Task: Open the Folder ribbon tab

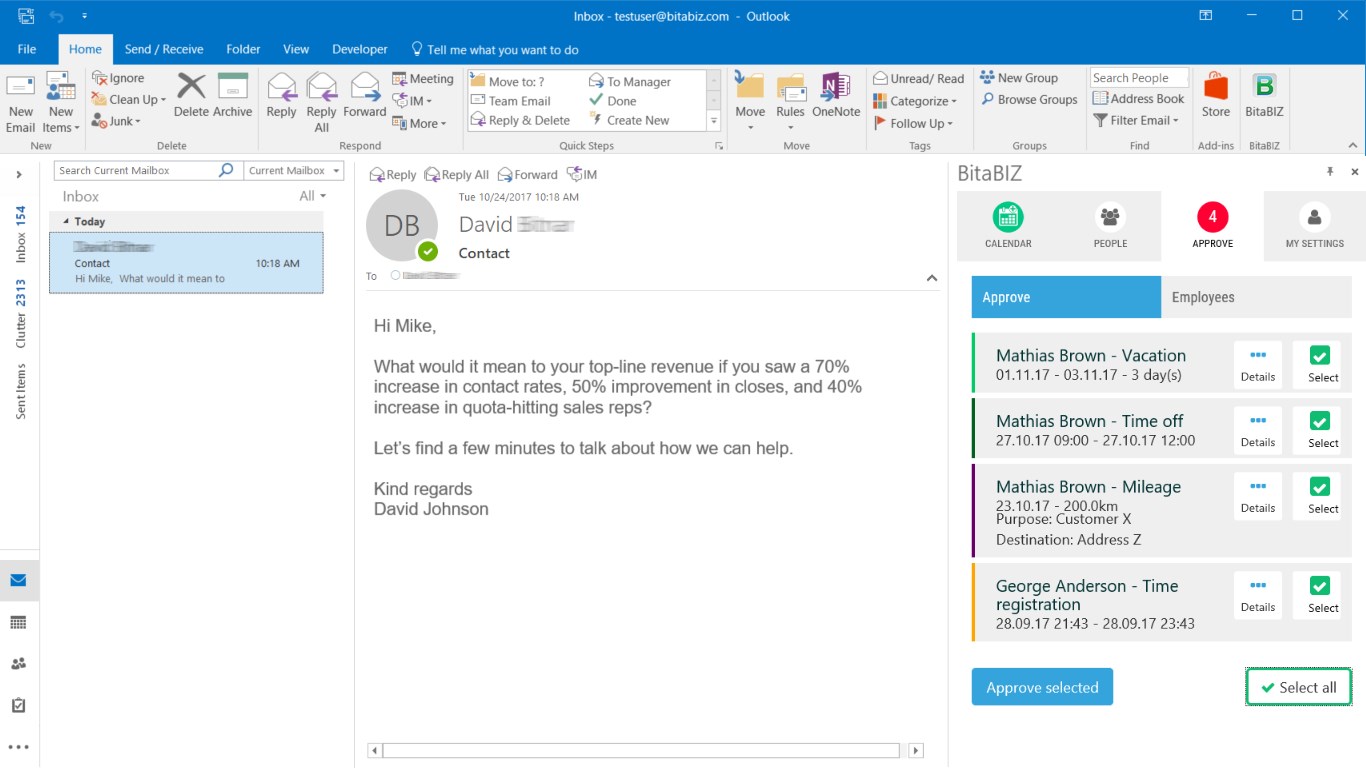Action: pos(243,49)
